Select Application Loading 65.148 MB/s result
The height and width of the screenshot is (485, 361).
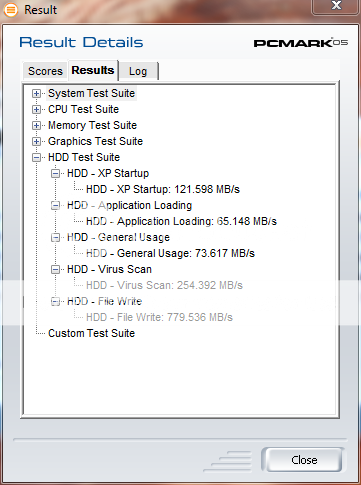pyautogui.click(x=181, y=221)
